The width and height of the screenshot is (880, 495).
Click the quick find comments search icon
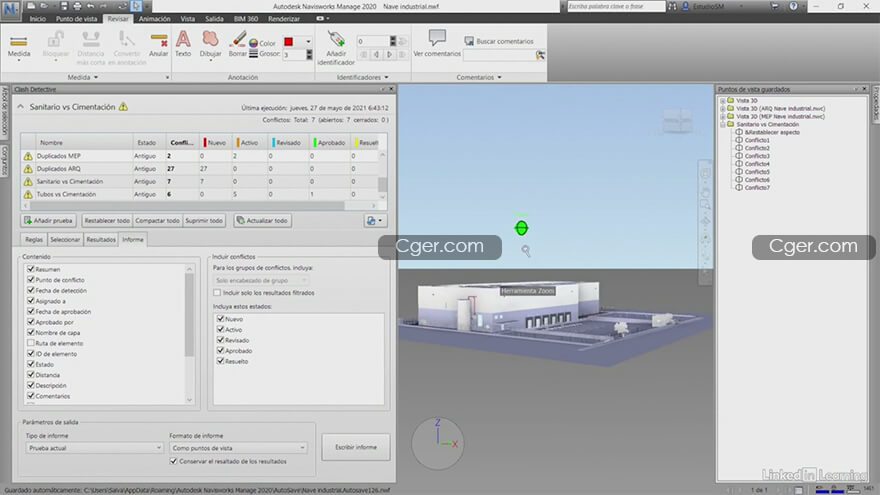point(540,55)
